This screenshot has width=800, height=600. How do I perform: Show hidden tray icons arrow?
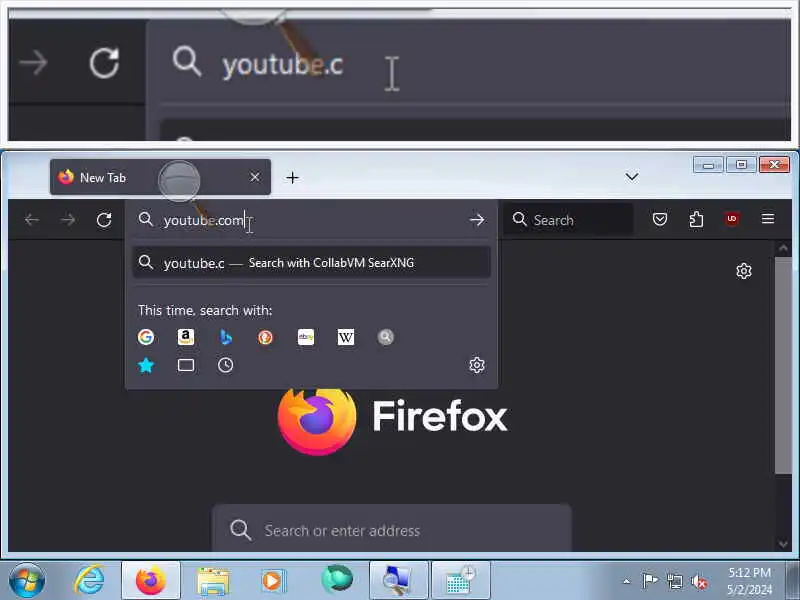click(627, 581)
